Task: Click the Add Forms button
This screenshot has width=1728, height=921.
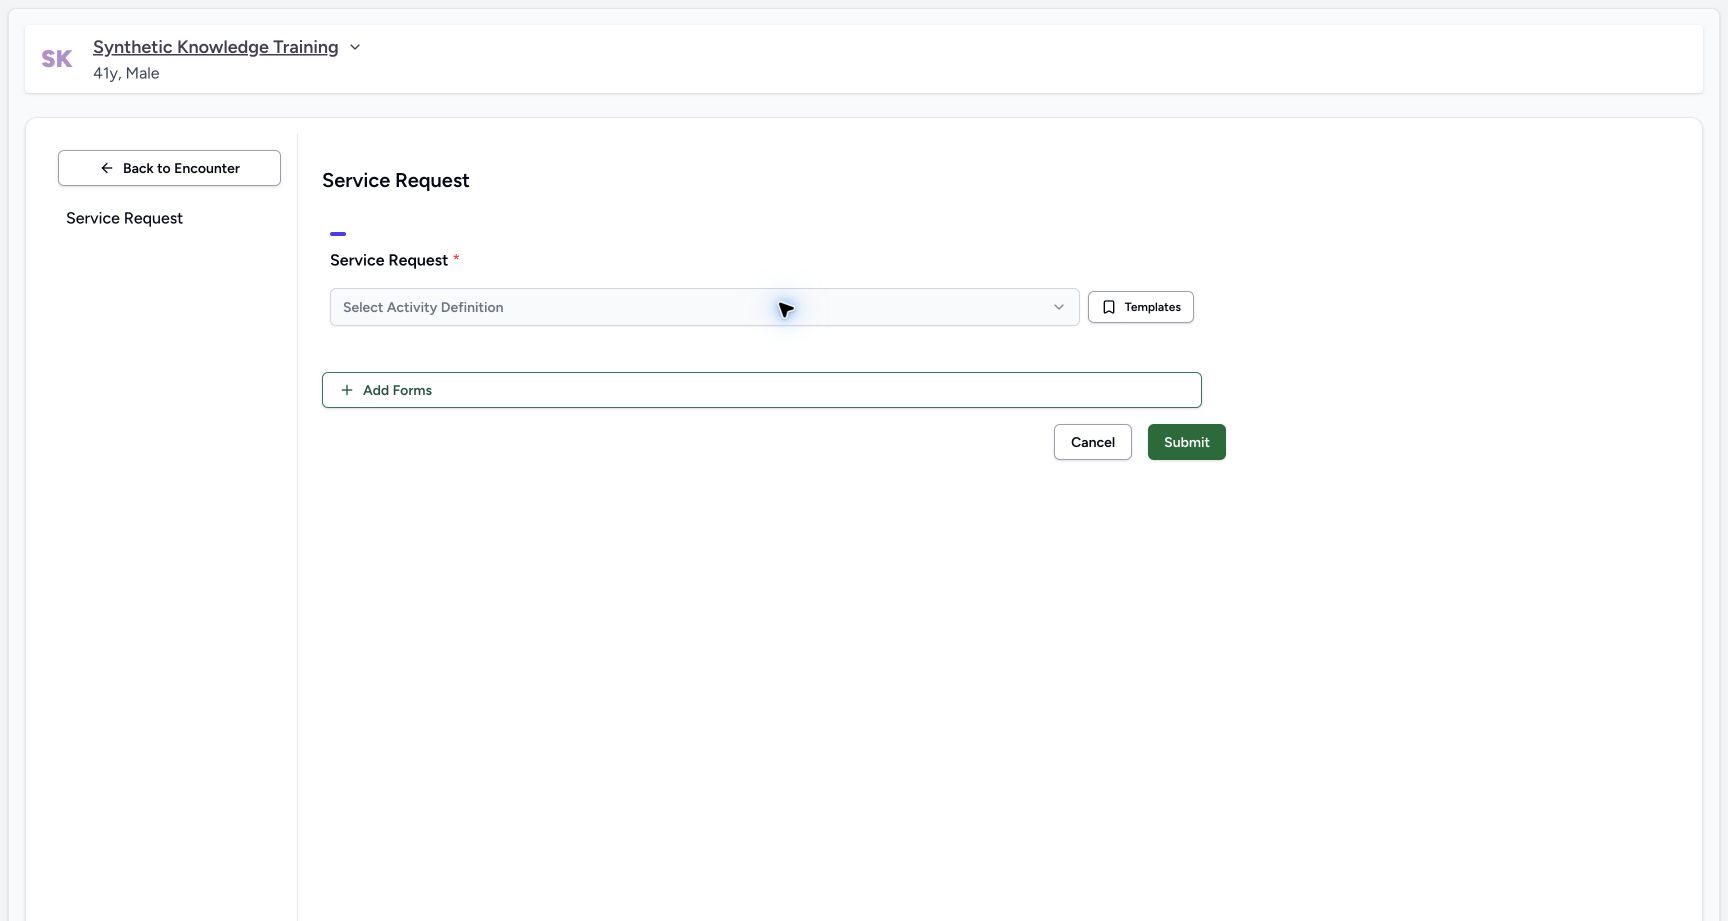Action: point(761,390)
